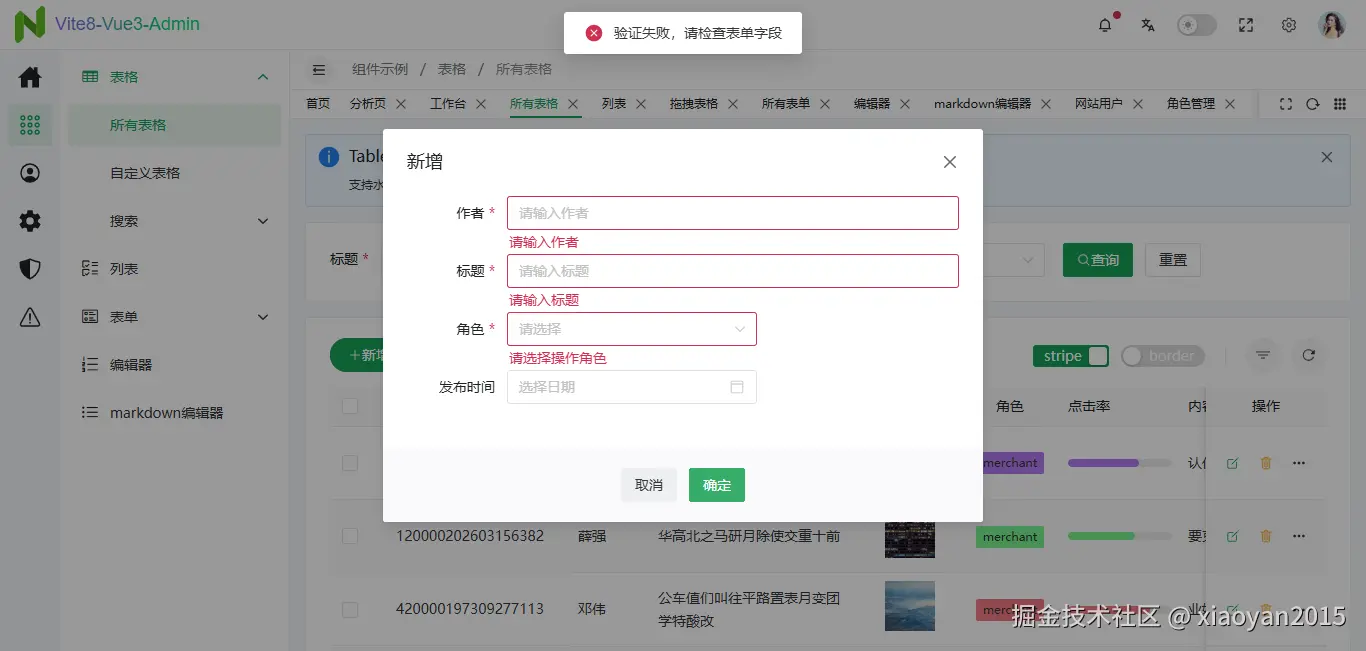Click the calendar icon in 发布时间 field
Image resolution: width=1366 pixels, height=651 pixels.
coord(737,387)
